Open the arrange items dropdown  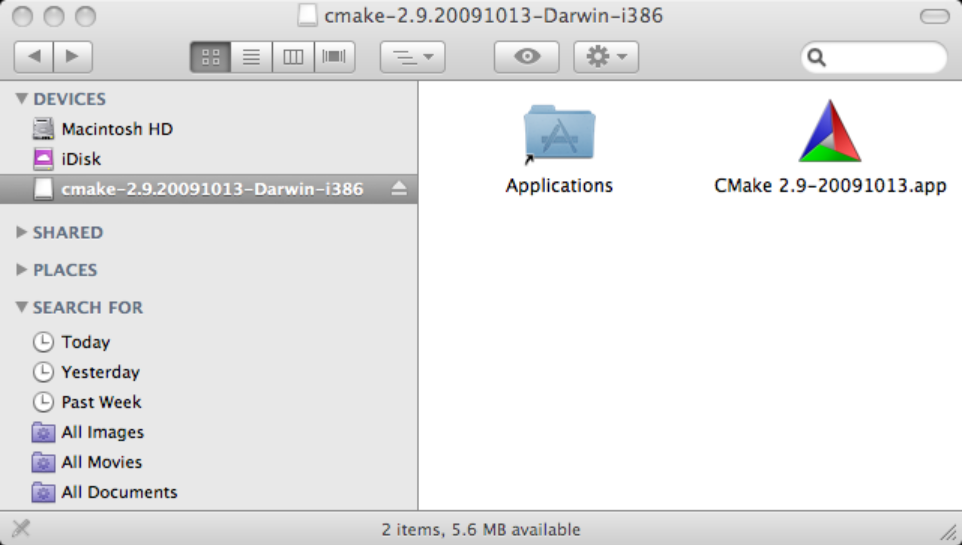click(x=412, y=57)
